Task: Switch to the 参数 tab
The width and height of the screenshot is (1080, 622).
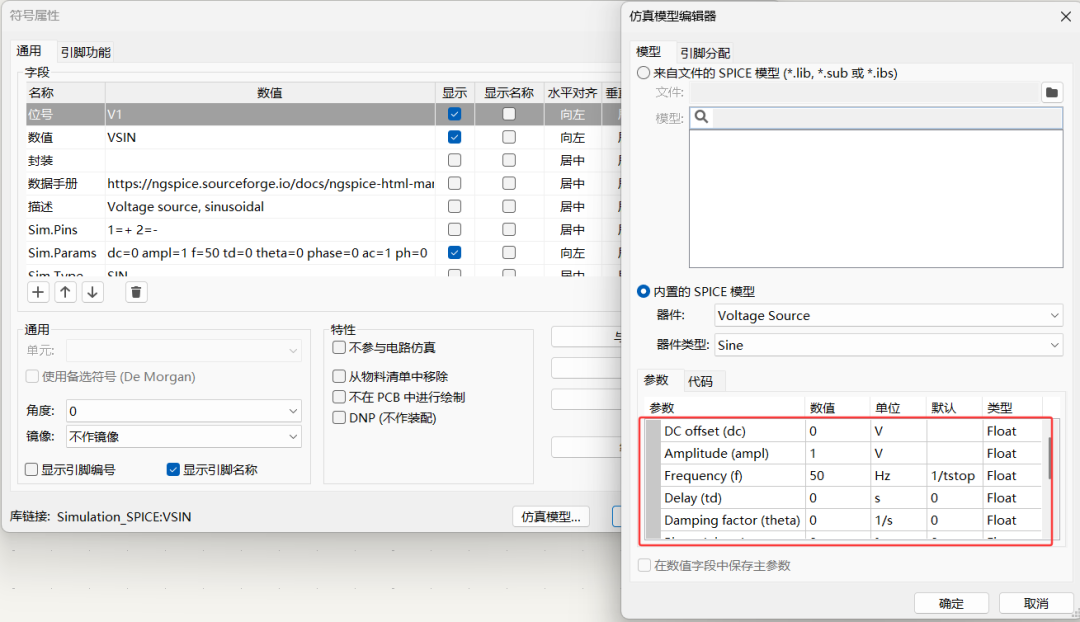Action: click(656, 380)
